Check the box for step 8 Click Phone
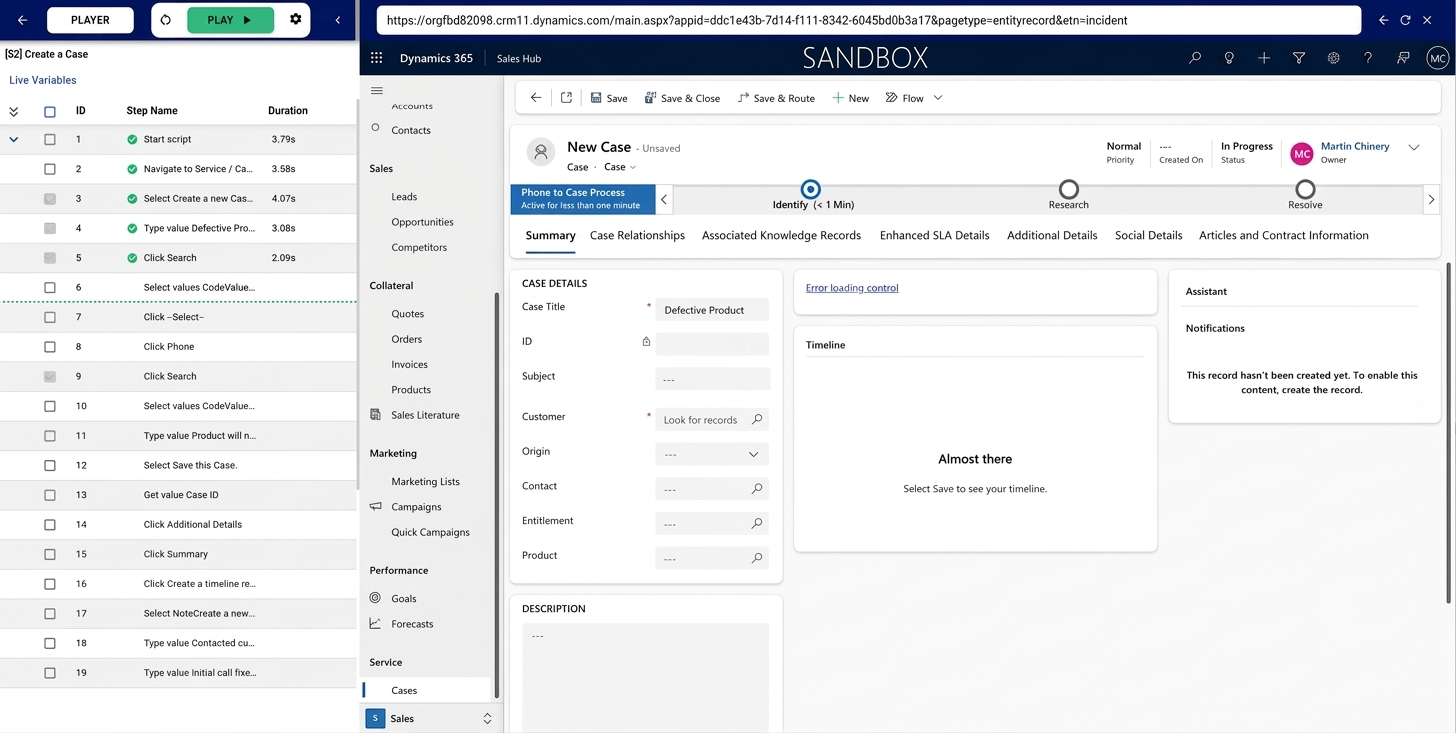1456x733 pixels. click(x=50, y=347)
